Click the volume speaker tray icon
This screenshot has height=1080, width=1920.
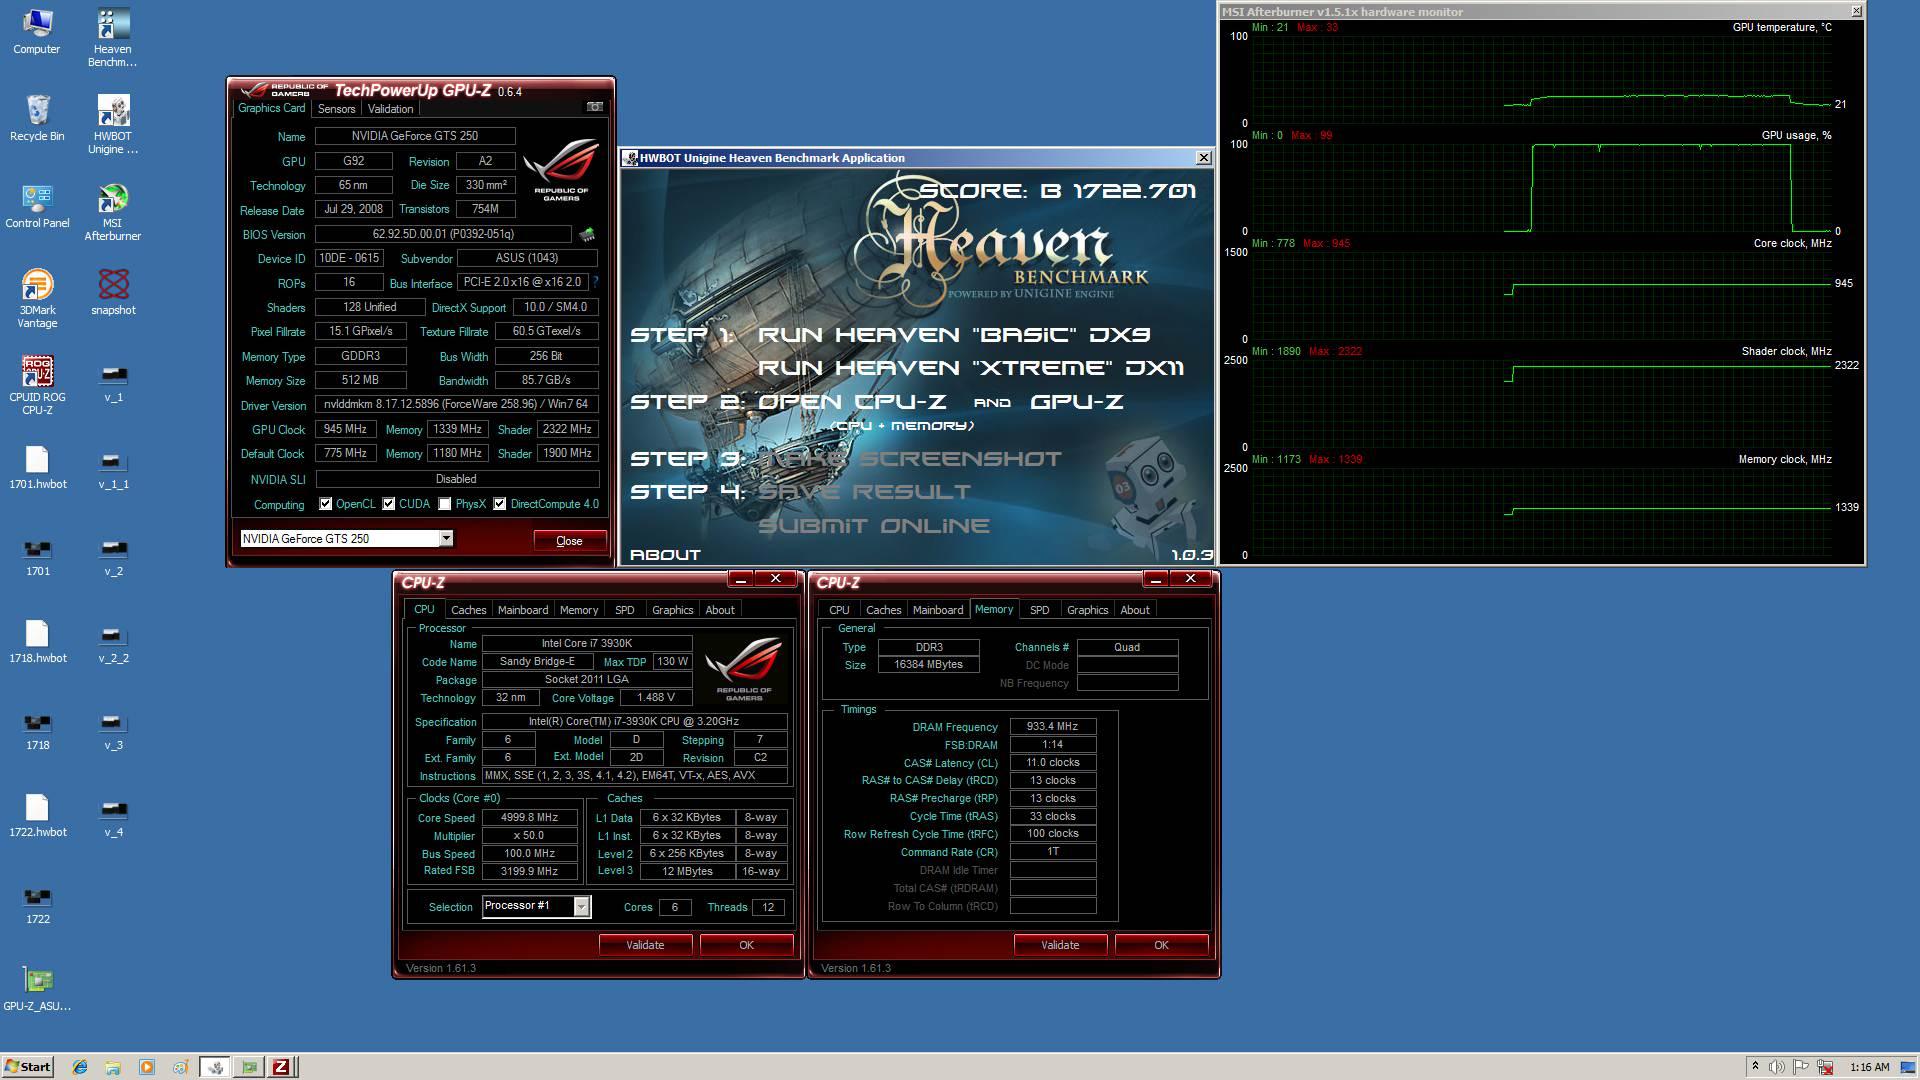click(1777, 1067)
